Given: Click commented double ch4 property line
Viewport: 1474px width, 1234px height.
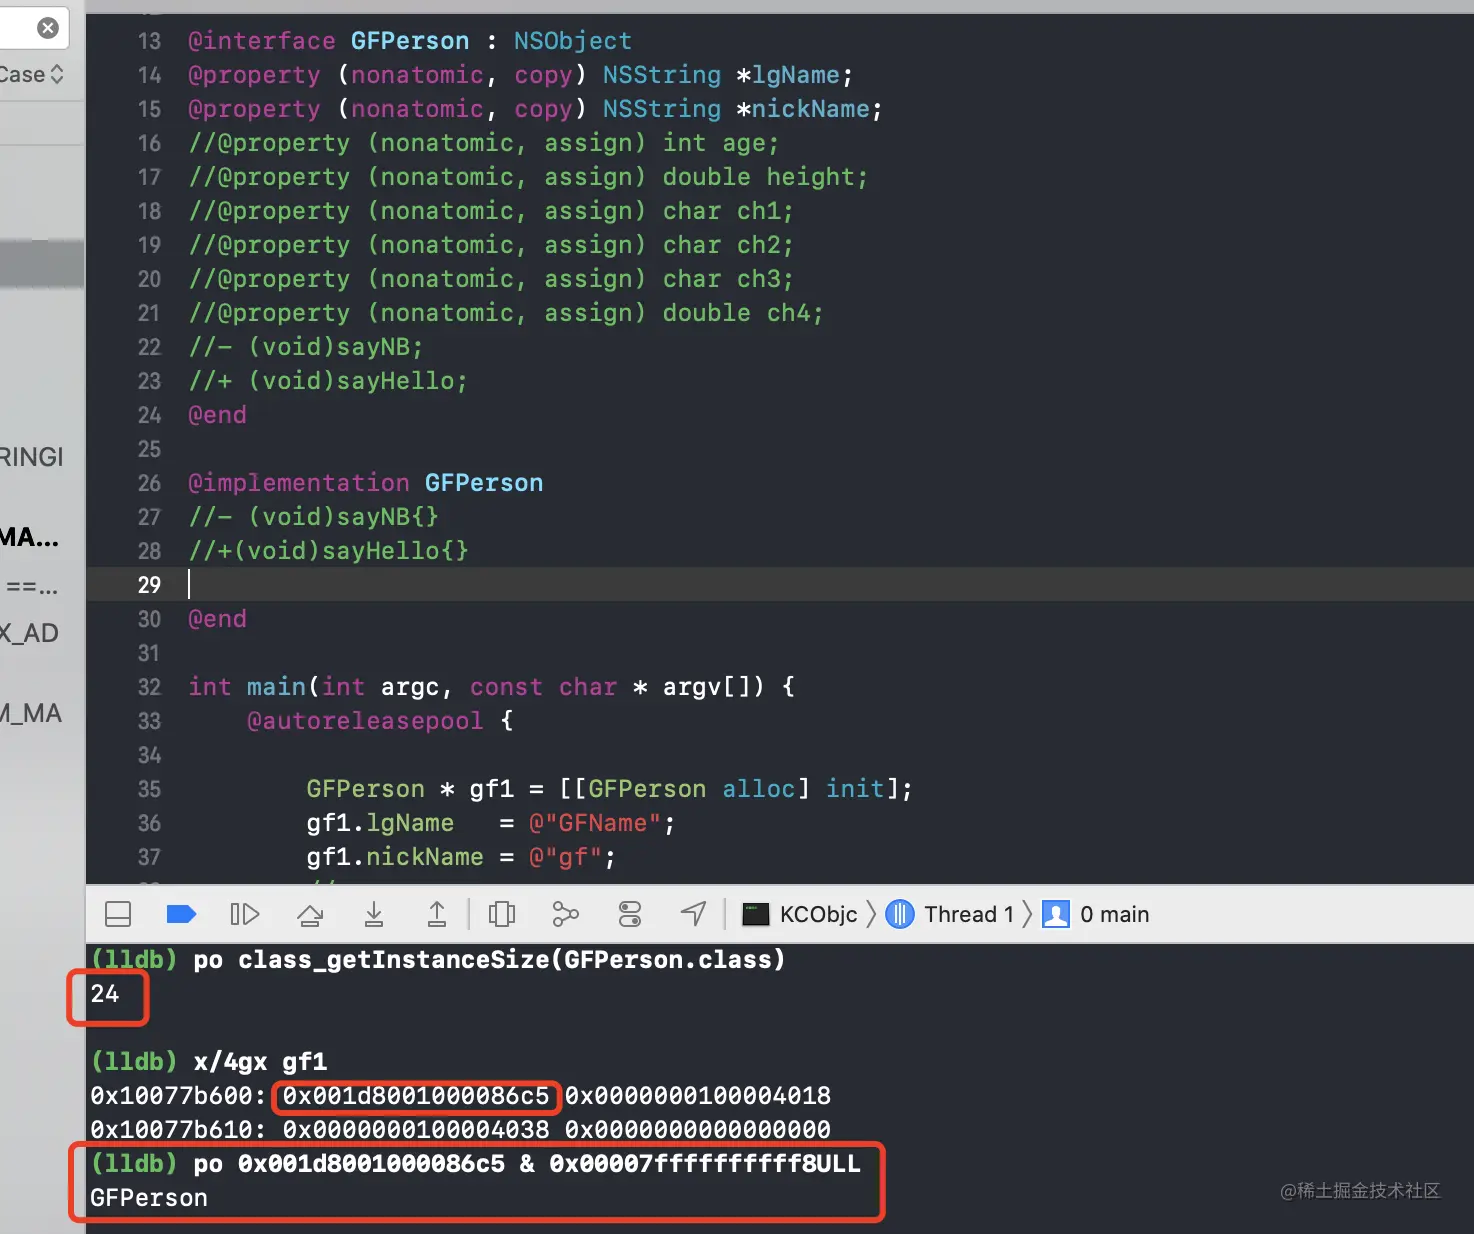Looking at the screenshot, I should [x=506, y=313].
